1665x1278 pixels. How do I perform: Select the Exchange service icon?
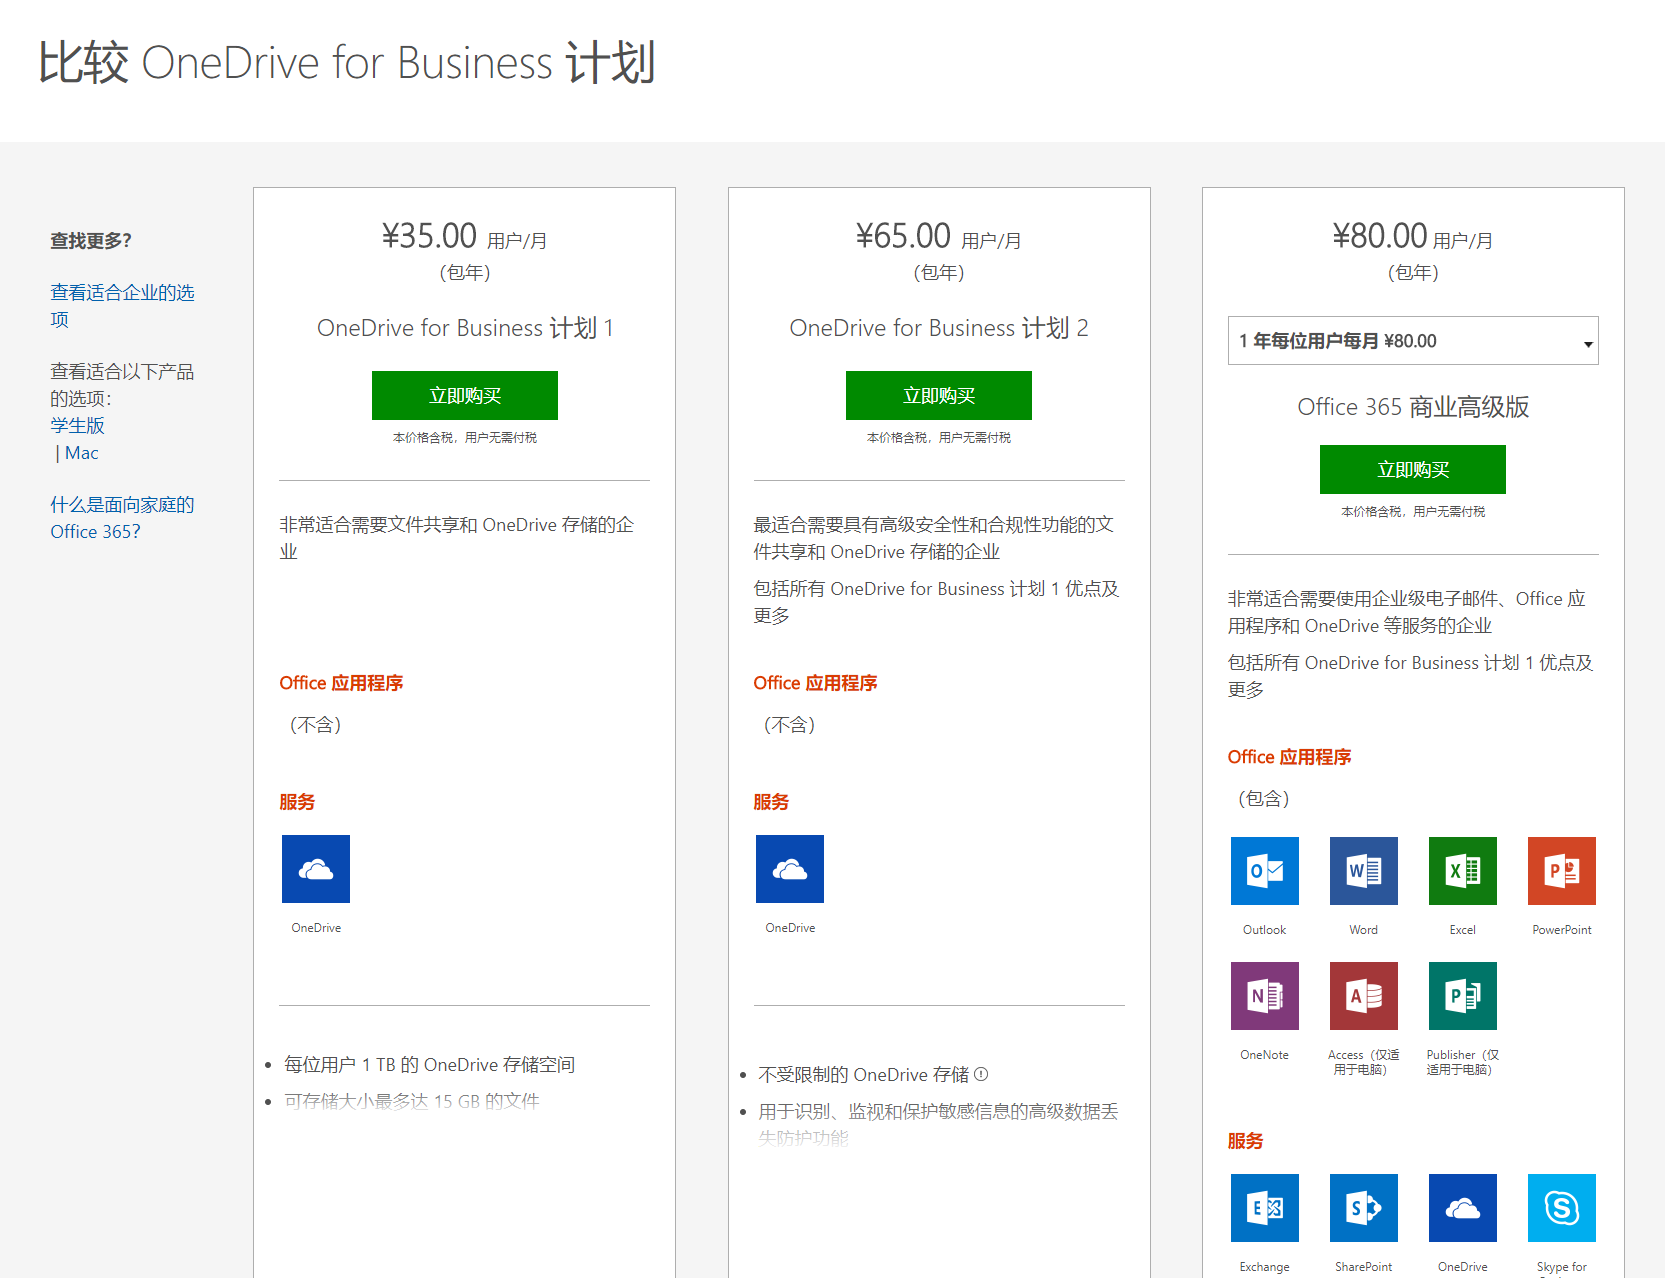[1264, 1208]
